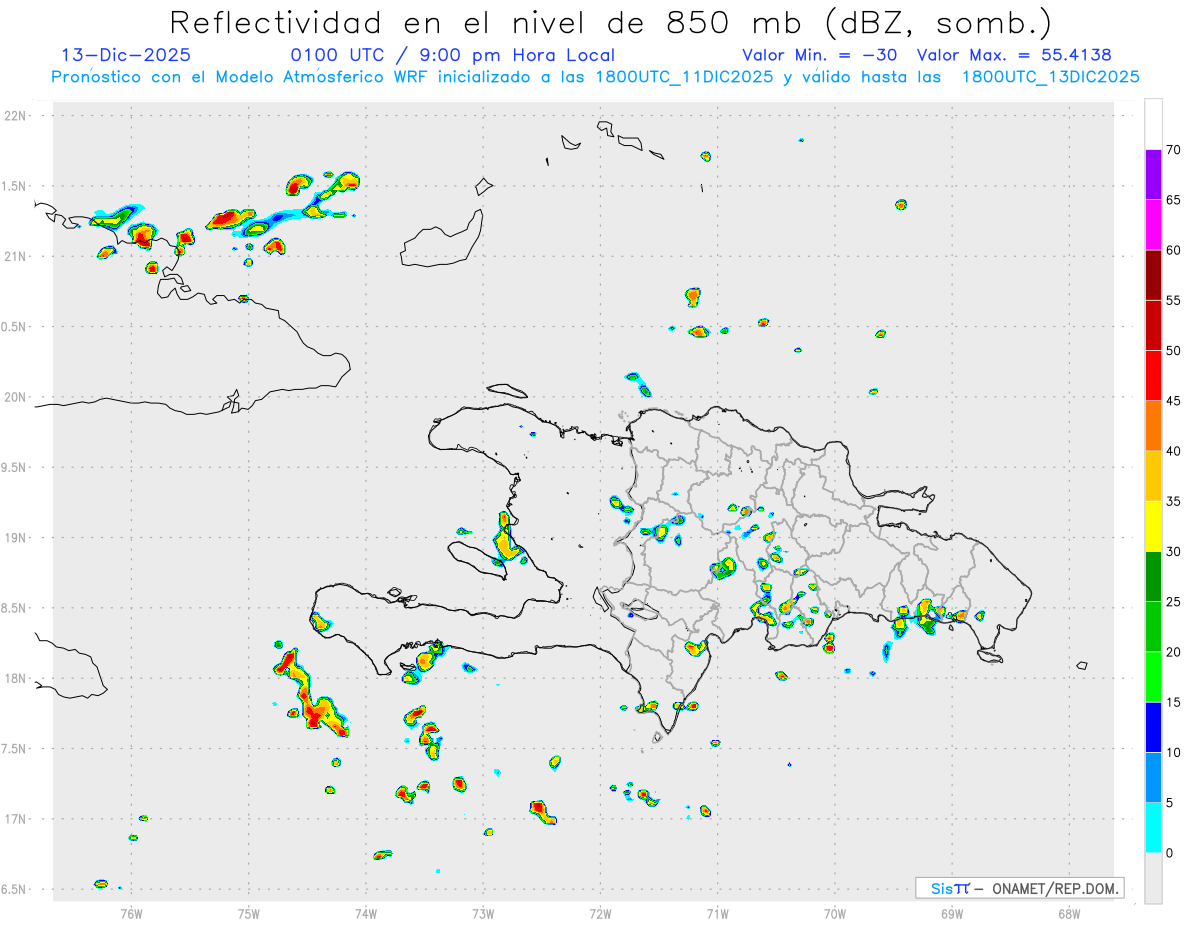This screenshot has width=1200, height=927.
Task: Select the "70W" longitude label
Action: (835, 912)
